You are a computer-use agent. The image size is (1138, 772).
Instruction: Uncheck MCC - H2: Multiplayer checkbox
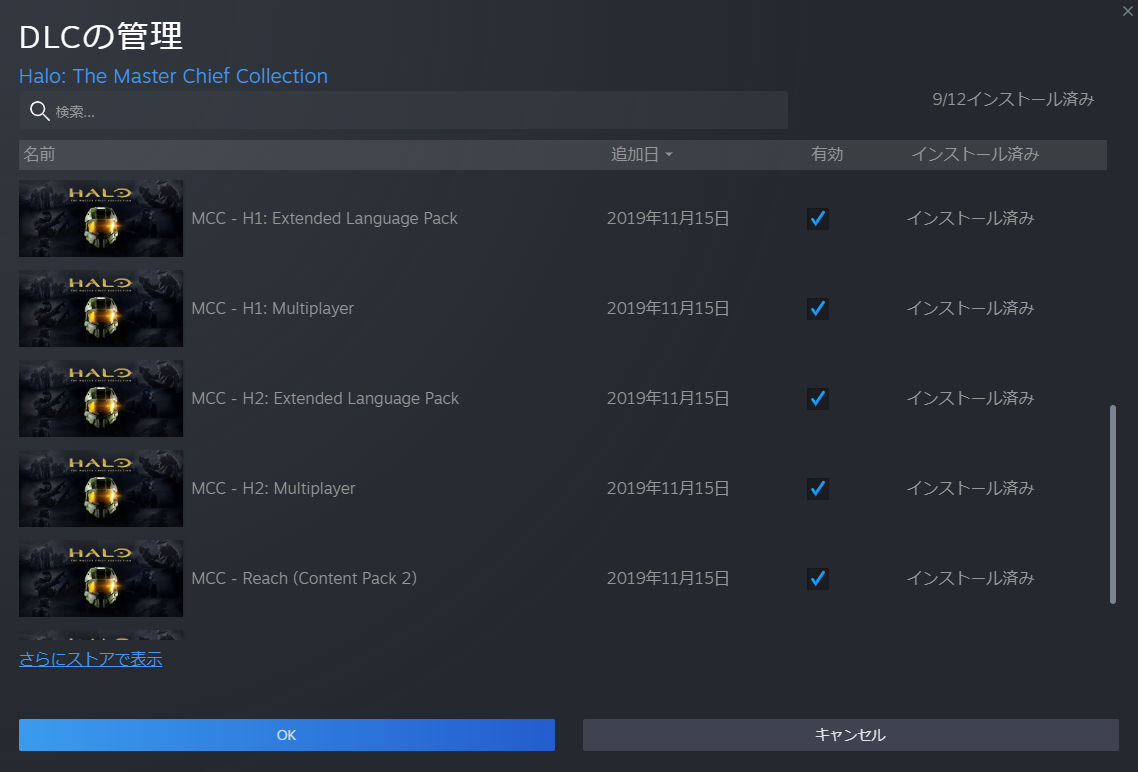(818, 488)
